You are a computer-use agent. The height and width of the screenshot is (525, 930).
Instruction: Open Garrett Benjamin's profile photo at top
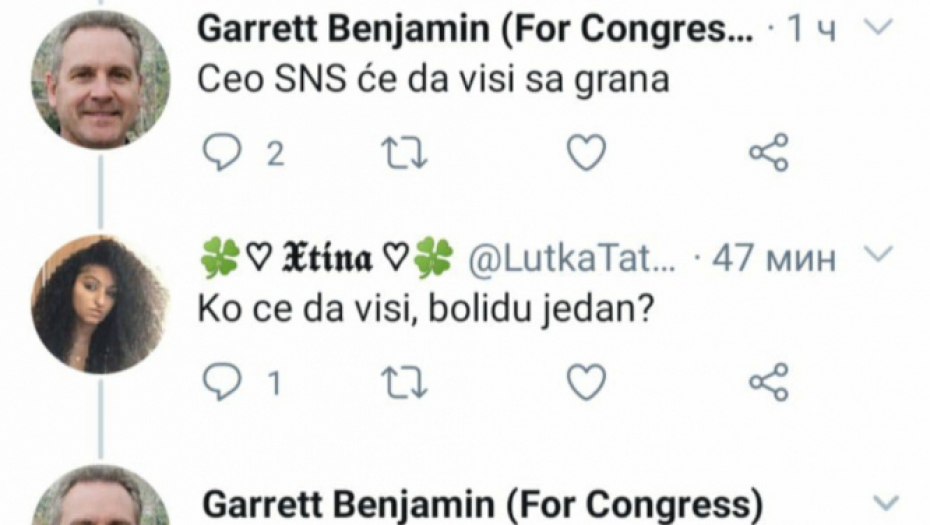pyautogui.click(x=100, y=80)
